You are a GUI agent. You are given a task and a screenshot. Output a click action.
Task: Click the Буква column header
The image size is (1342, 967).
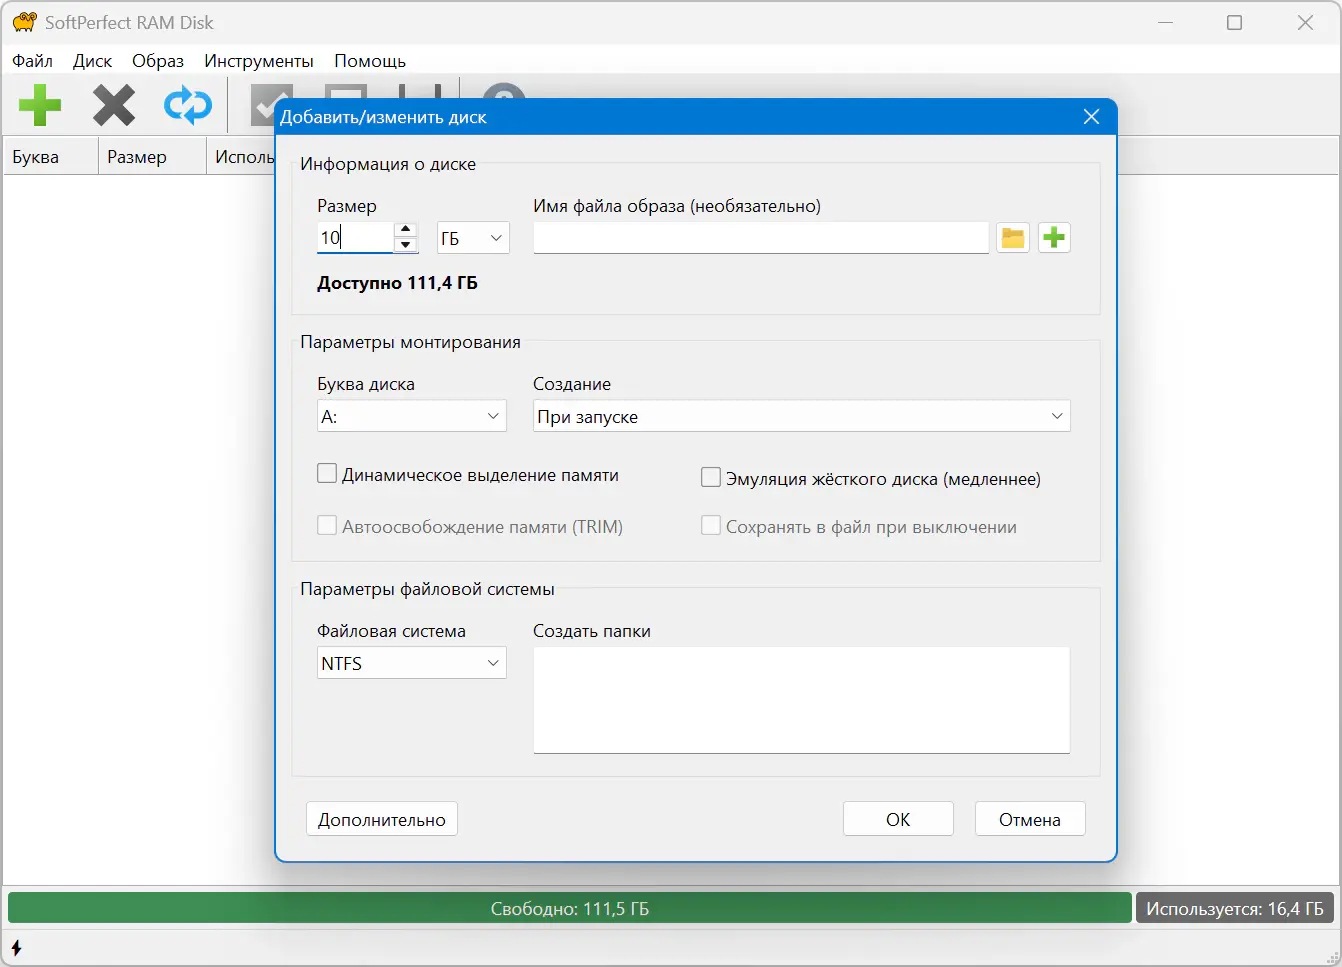(x=51, y=157)
